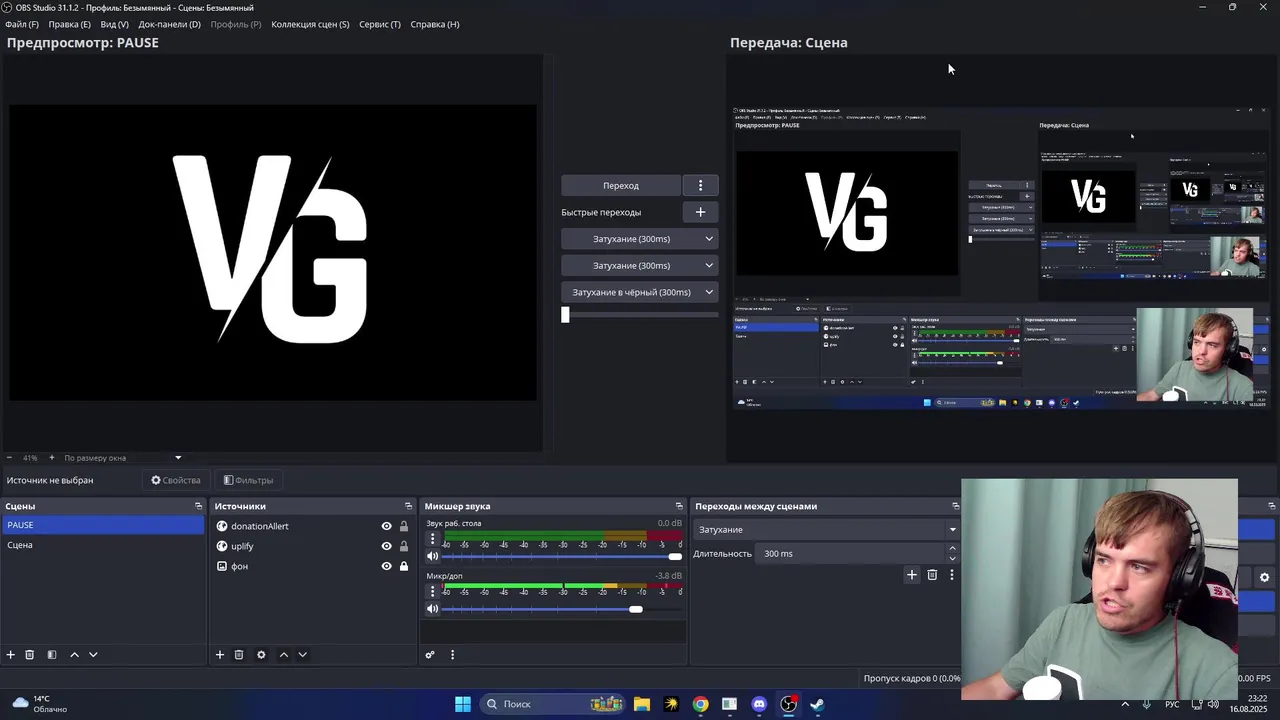Add a new scene with the plus icon
The image size is (1280, 720).
tap(11, 655)
